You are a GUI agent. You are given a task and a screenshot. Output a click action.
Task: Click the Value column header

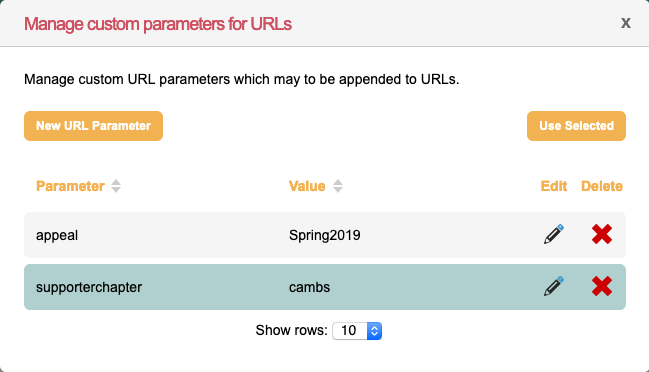(x=307, y=186)
